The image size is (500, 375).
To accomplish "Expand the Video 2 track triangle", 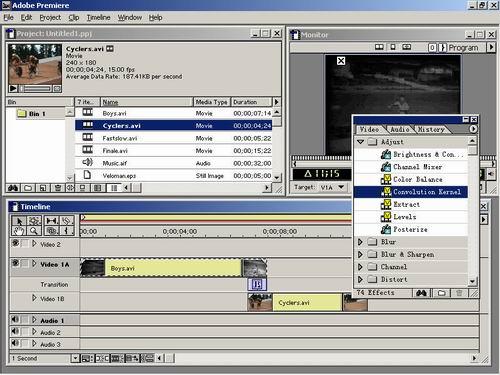I will (34, 244).
